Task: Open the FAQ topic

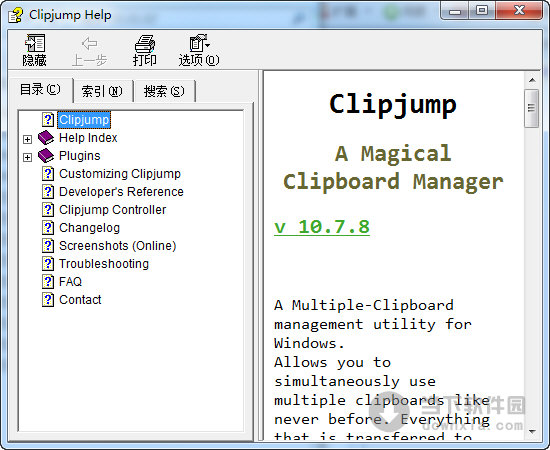Action: tap(71, 282)
